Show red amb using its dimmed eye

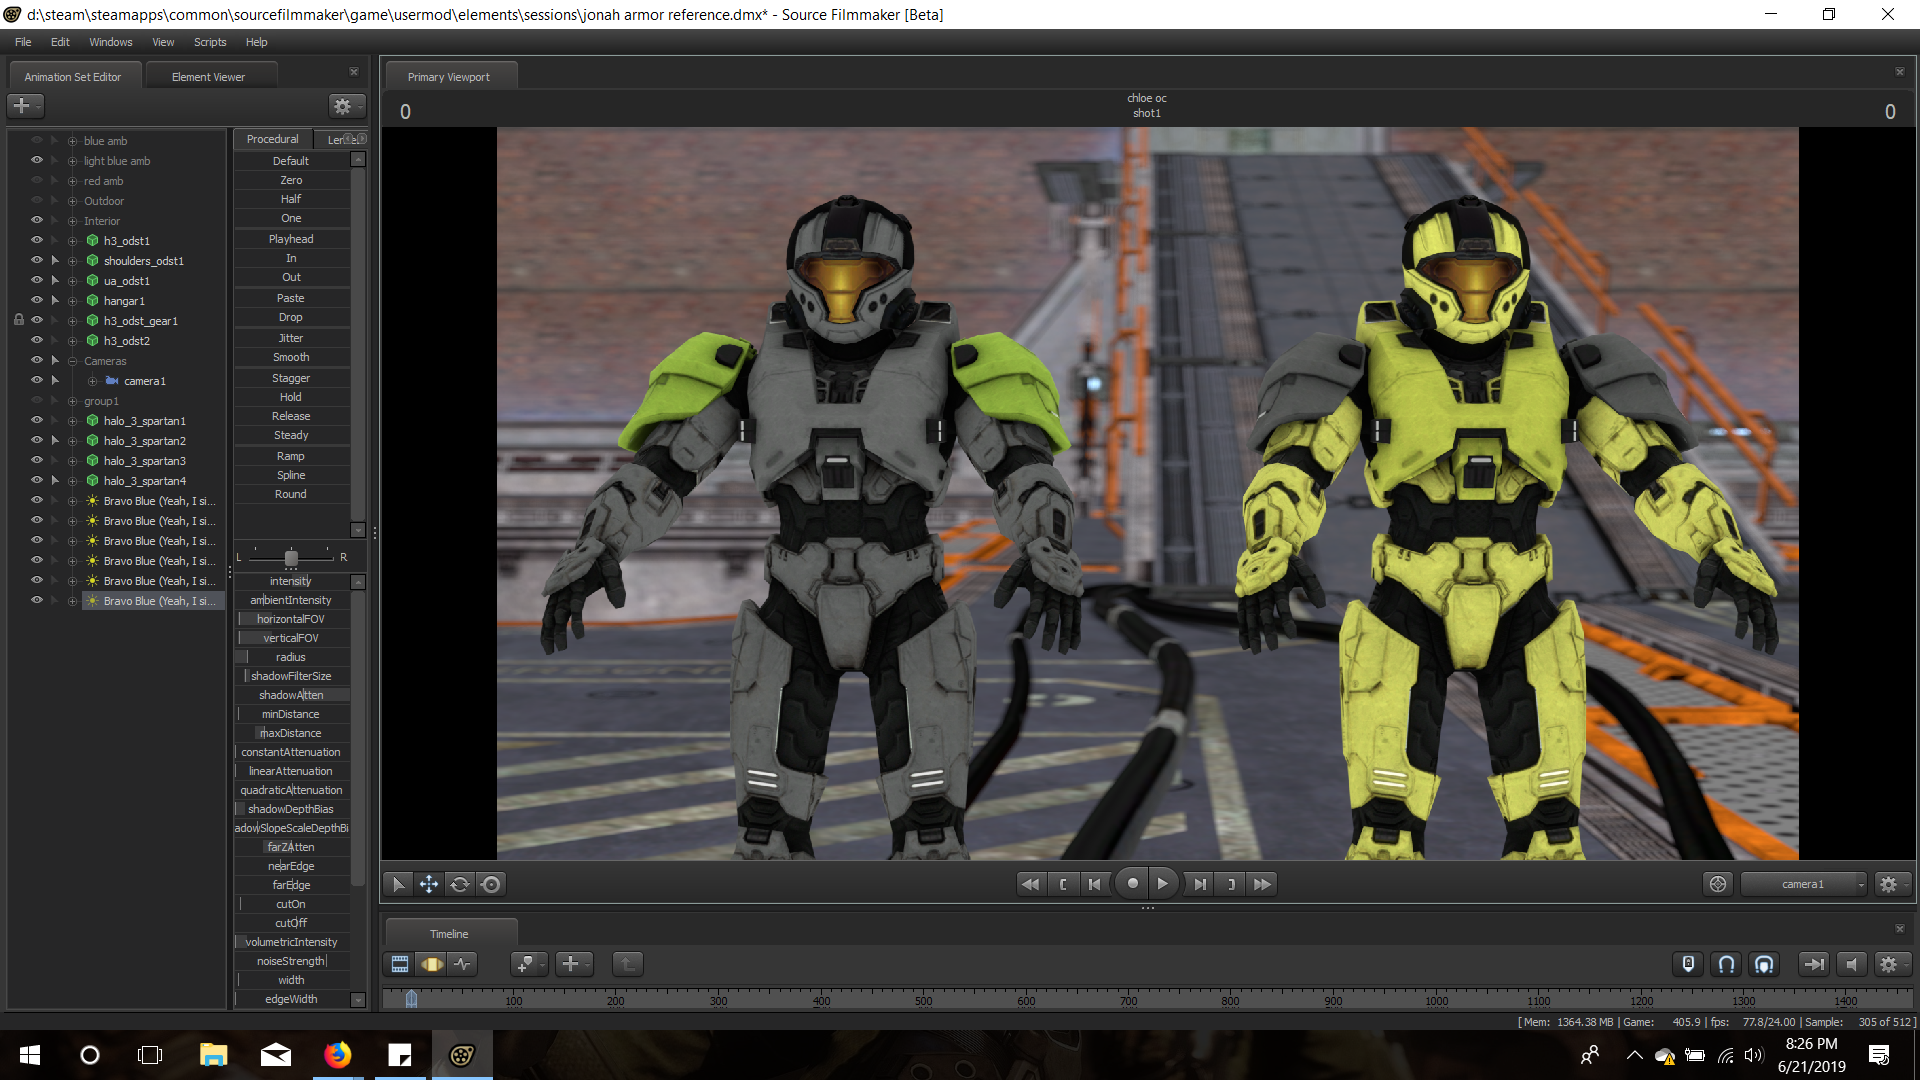pos(37,180)
